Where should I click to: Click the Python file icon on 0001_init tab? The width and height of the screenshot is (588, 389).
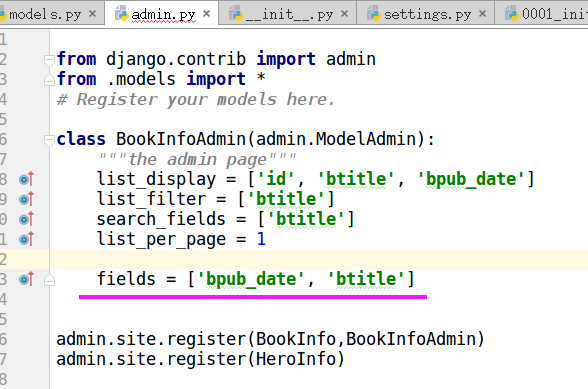click(512, 14)
